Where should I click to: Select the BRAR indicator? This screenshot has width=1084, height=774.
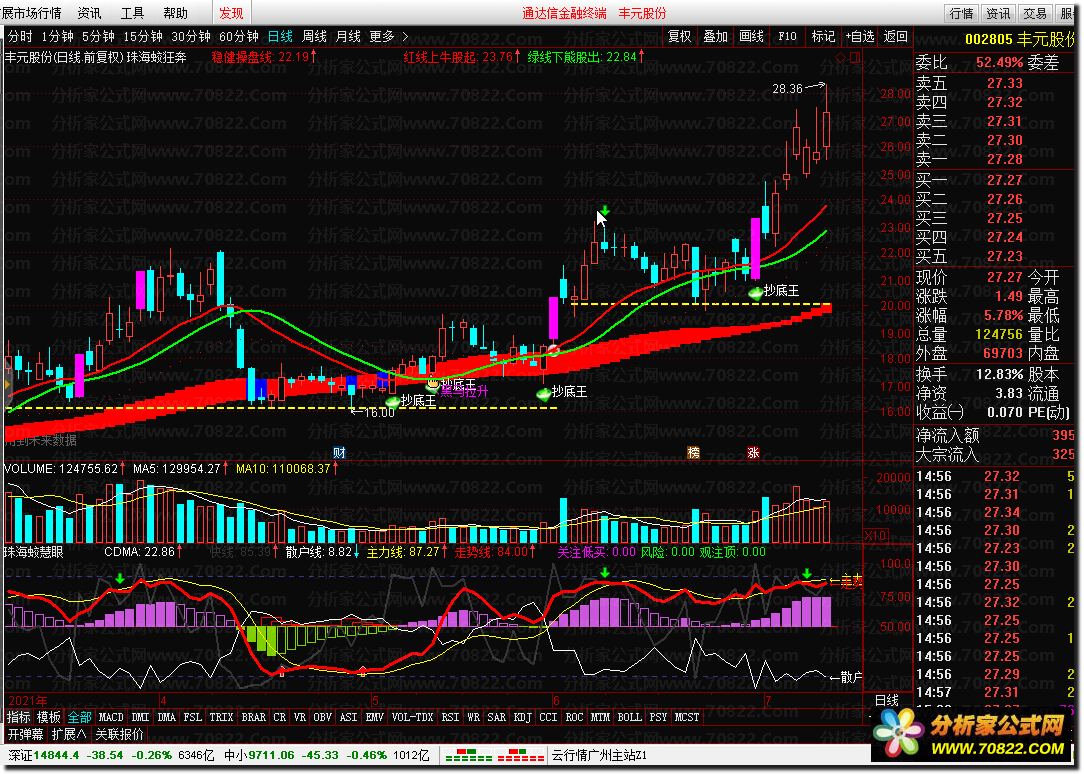pyautogui.click(x=253, y=717)
